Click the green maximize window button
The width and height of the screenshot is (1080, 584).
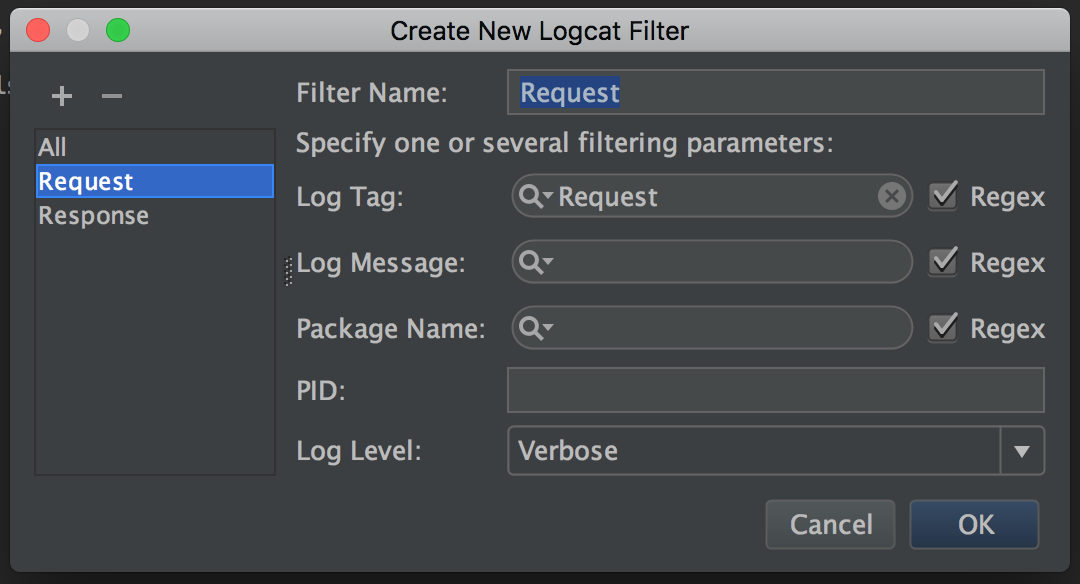(x=118, y=31)
